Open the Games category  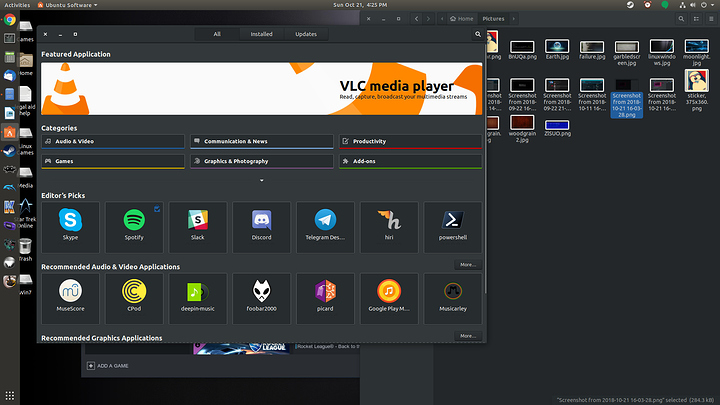(112, 160)
